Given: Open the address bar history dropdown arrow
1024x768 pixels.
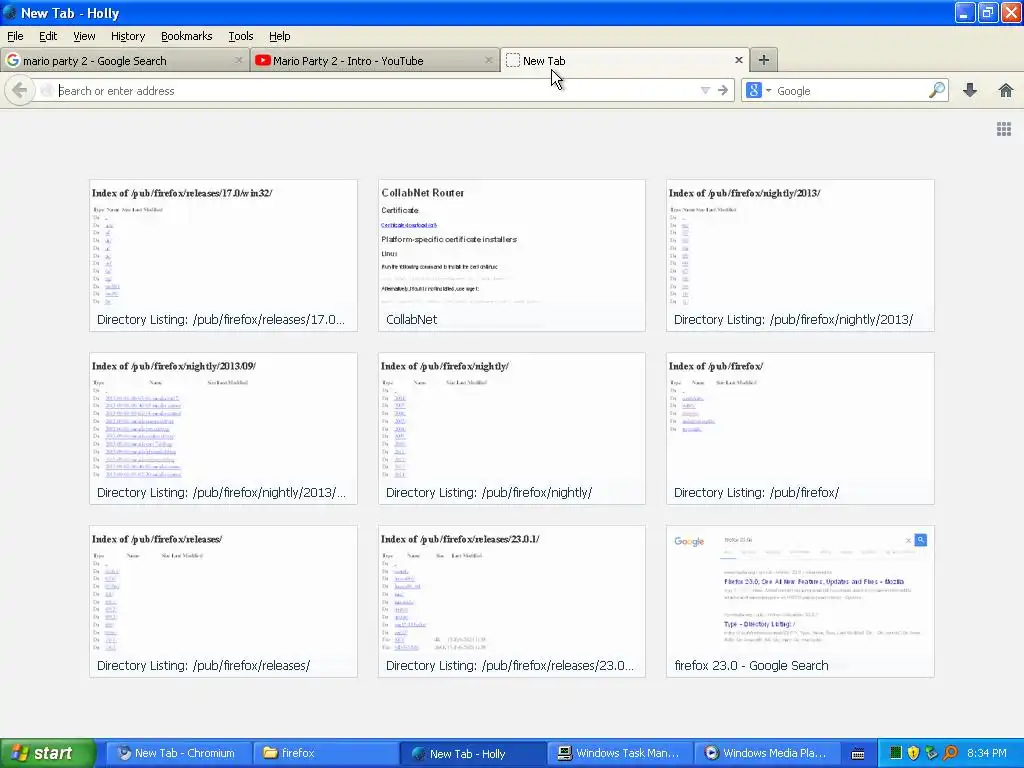Looking at the screenshot, I should [x=705, y=90].
